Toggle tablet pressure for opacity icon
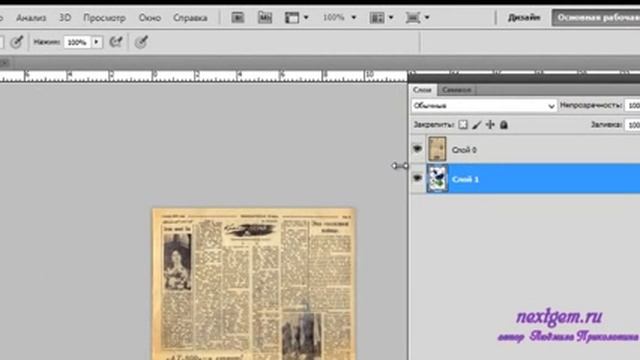640x360 pixels. [16, 42]
